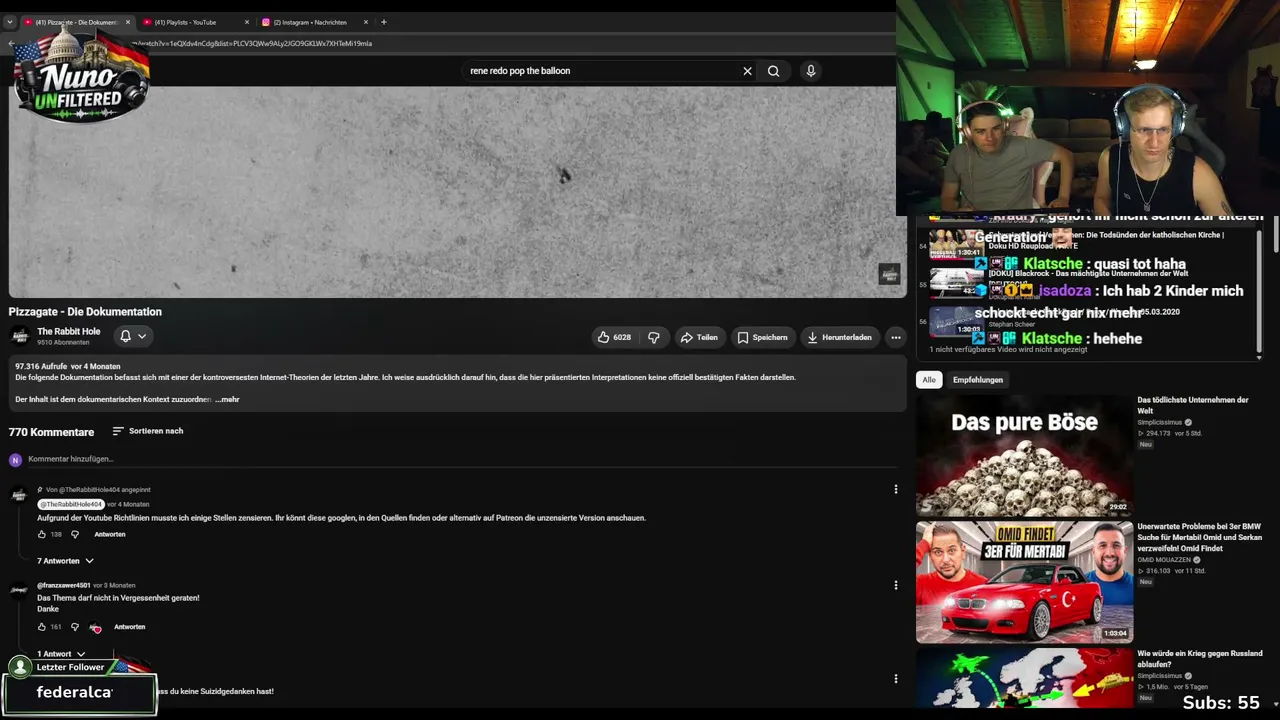Switch to the Instagram Nachrichten tab
1280x720 pixels.
click(x=315, y=22)
